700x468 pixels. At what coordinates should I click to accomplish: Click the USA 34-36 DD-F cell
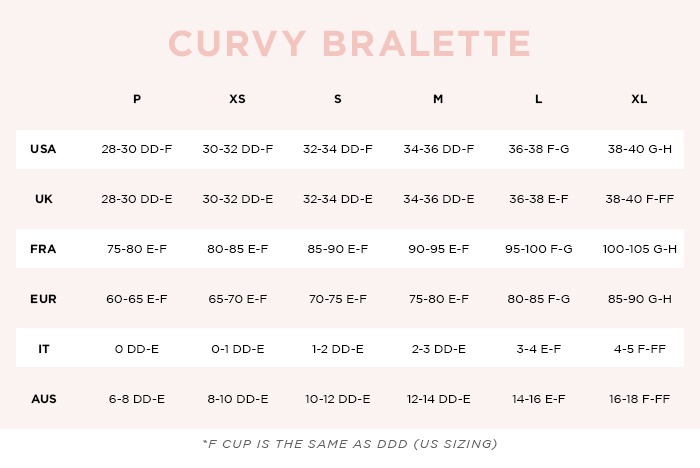[438, 149]
